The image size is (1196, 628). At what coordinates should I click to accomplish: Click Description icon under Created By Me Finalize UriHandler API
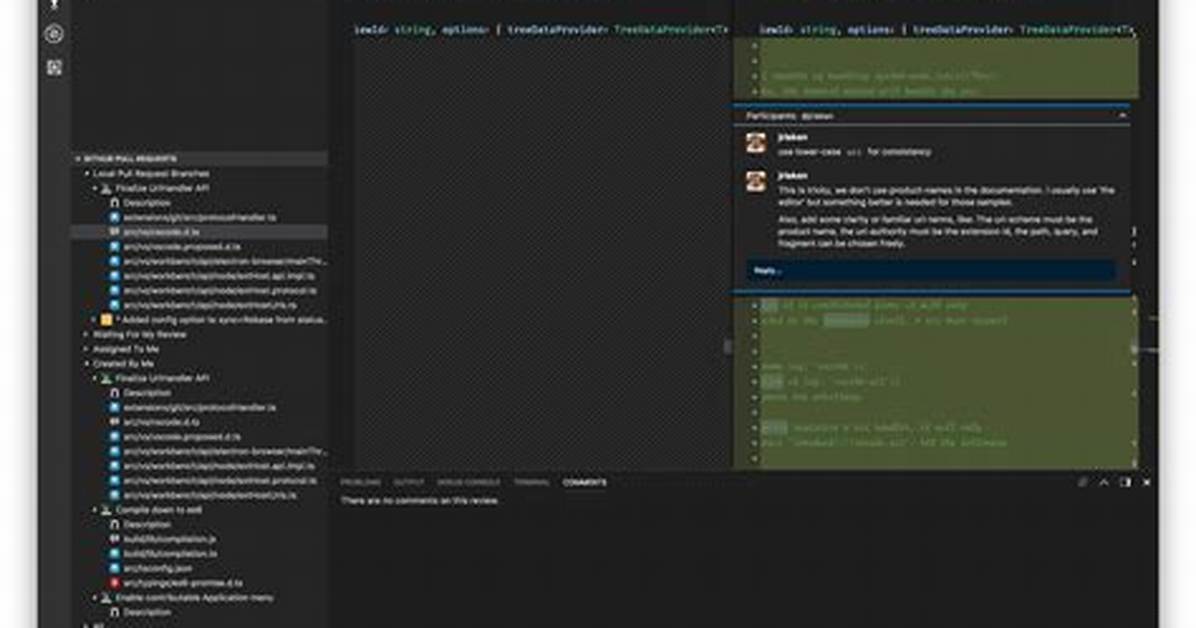click(114, 393)
